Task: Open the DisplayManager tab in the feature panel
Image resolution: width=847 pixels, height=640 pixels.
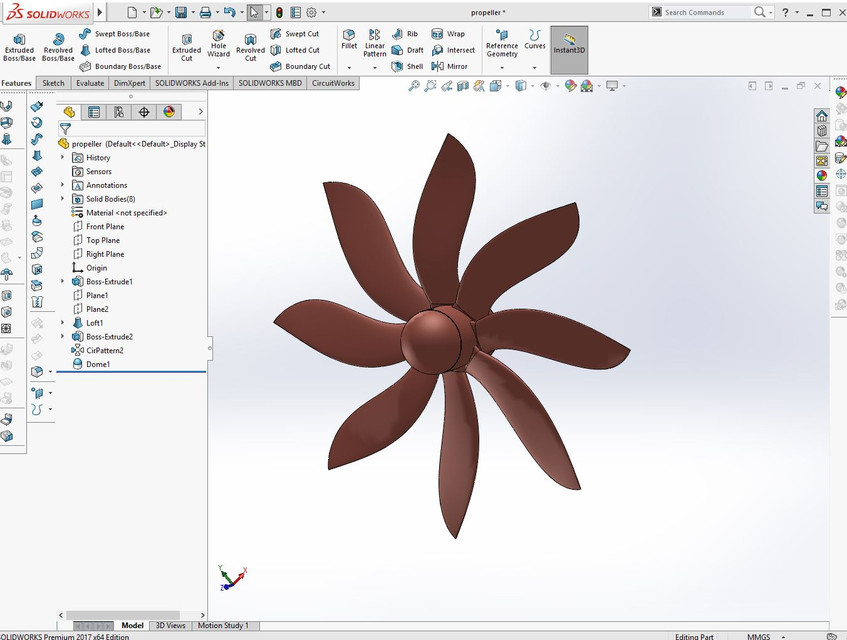Action: click(x=169, y=112)
